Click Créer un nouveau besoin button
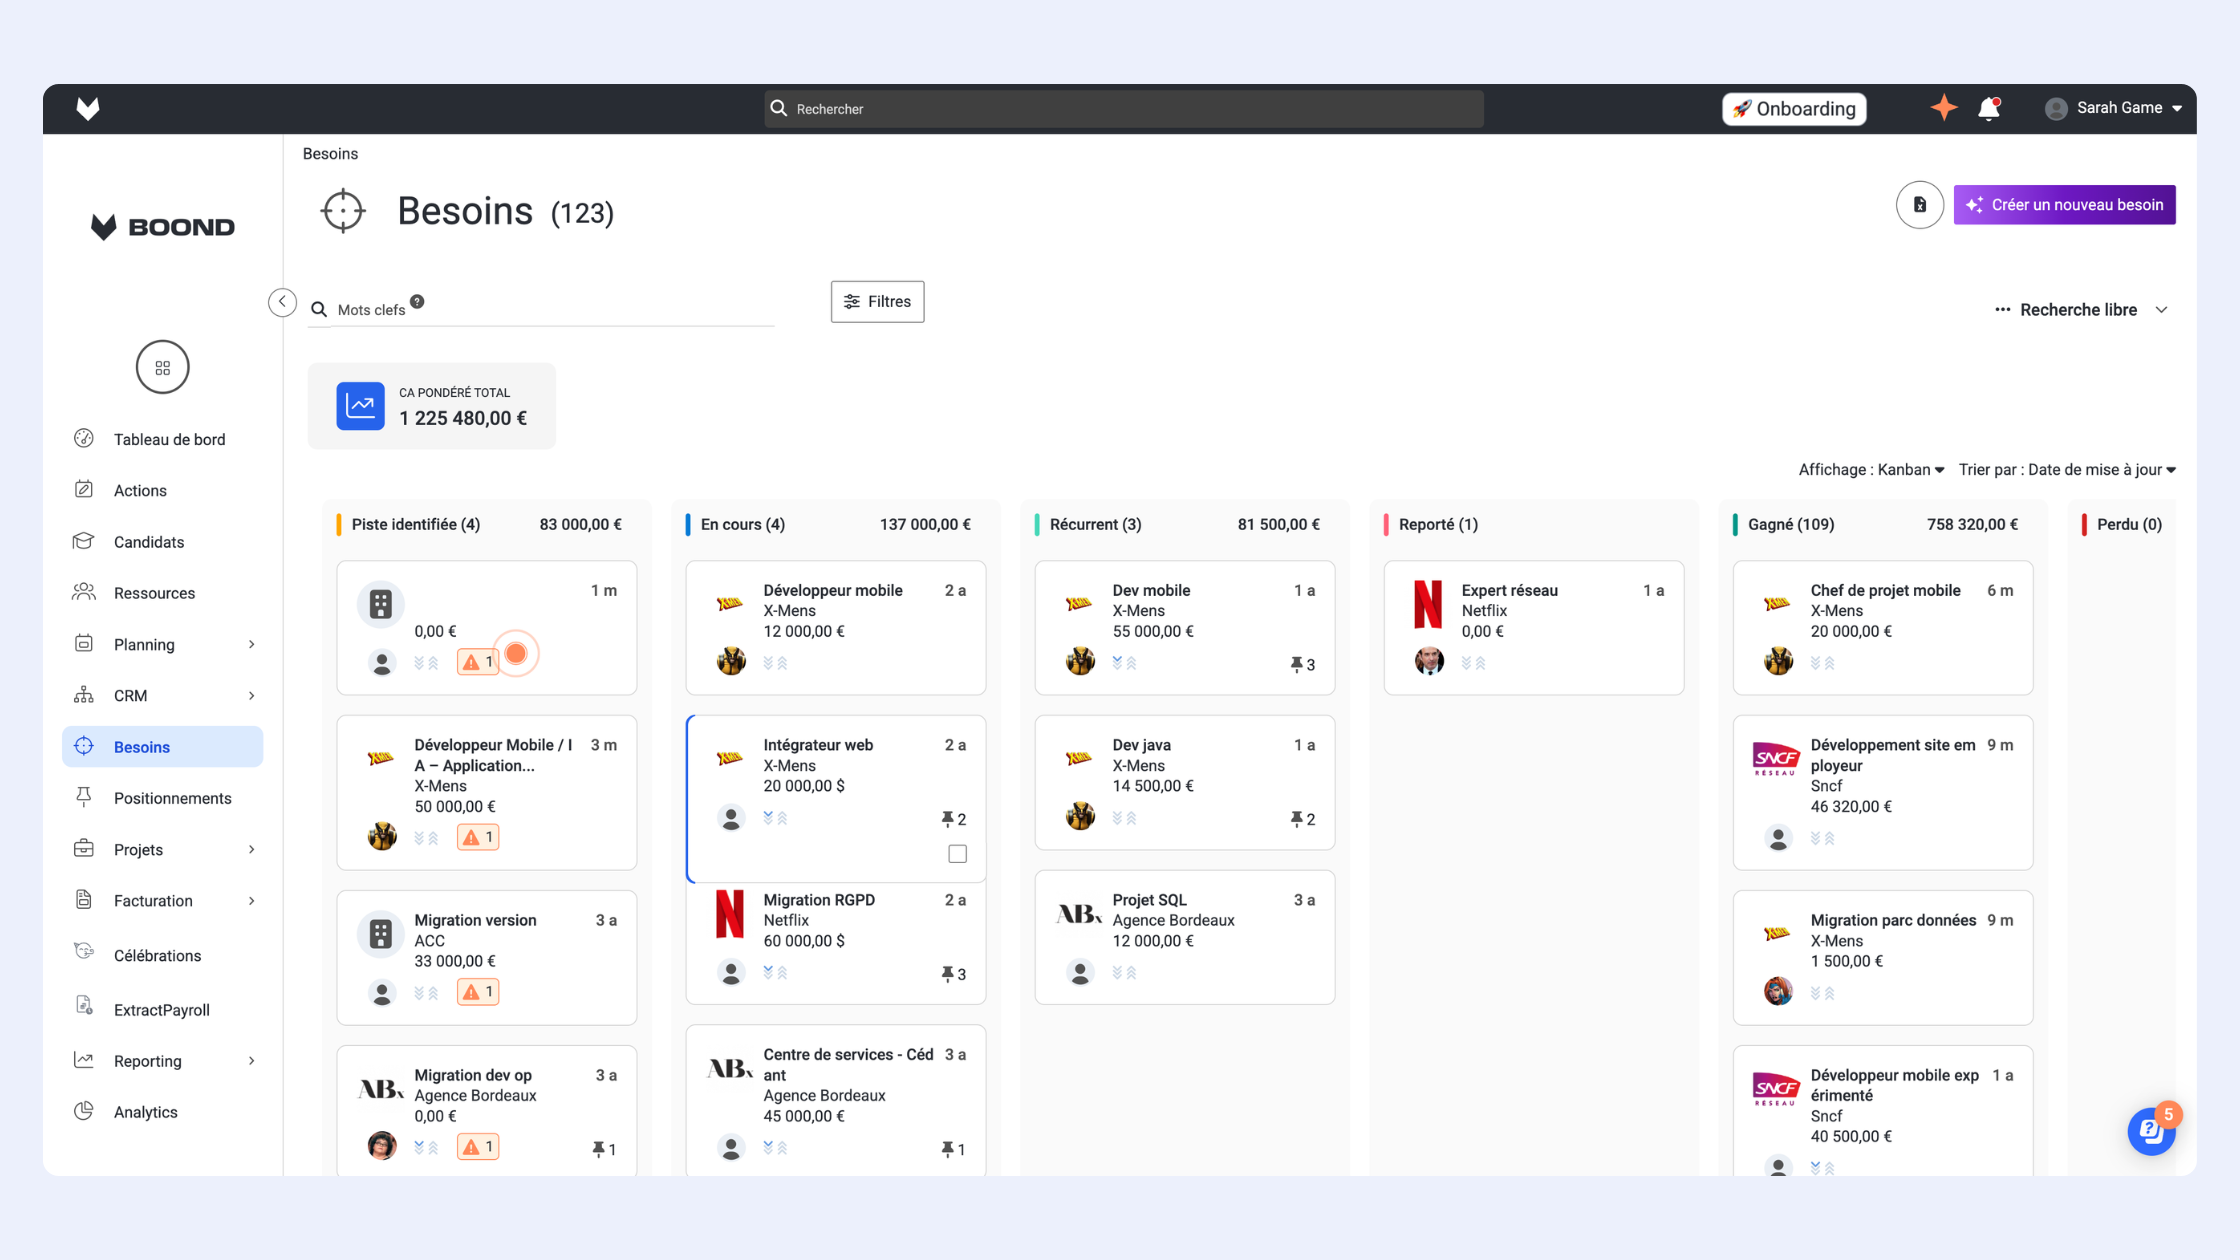The height and width of the screenshot is (1260, 2240). click(x=2064, y=205)
